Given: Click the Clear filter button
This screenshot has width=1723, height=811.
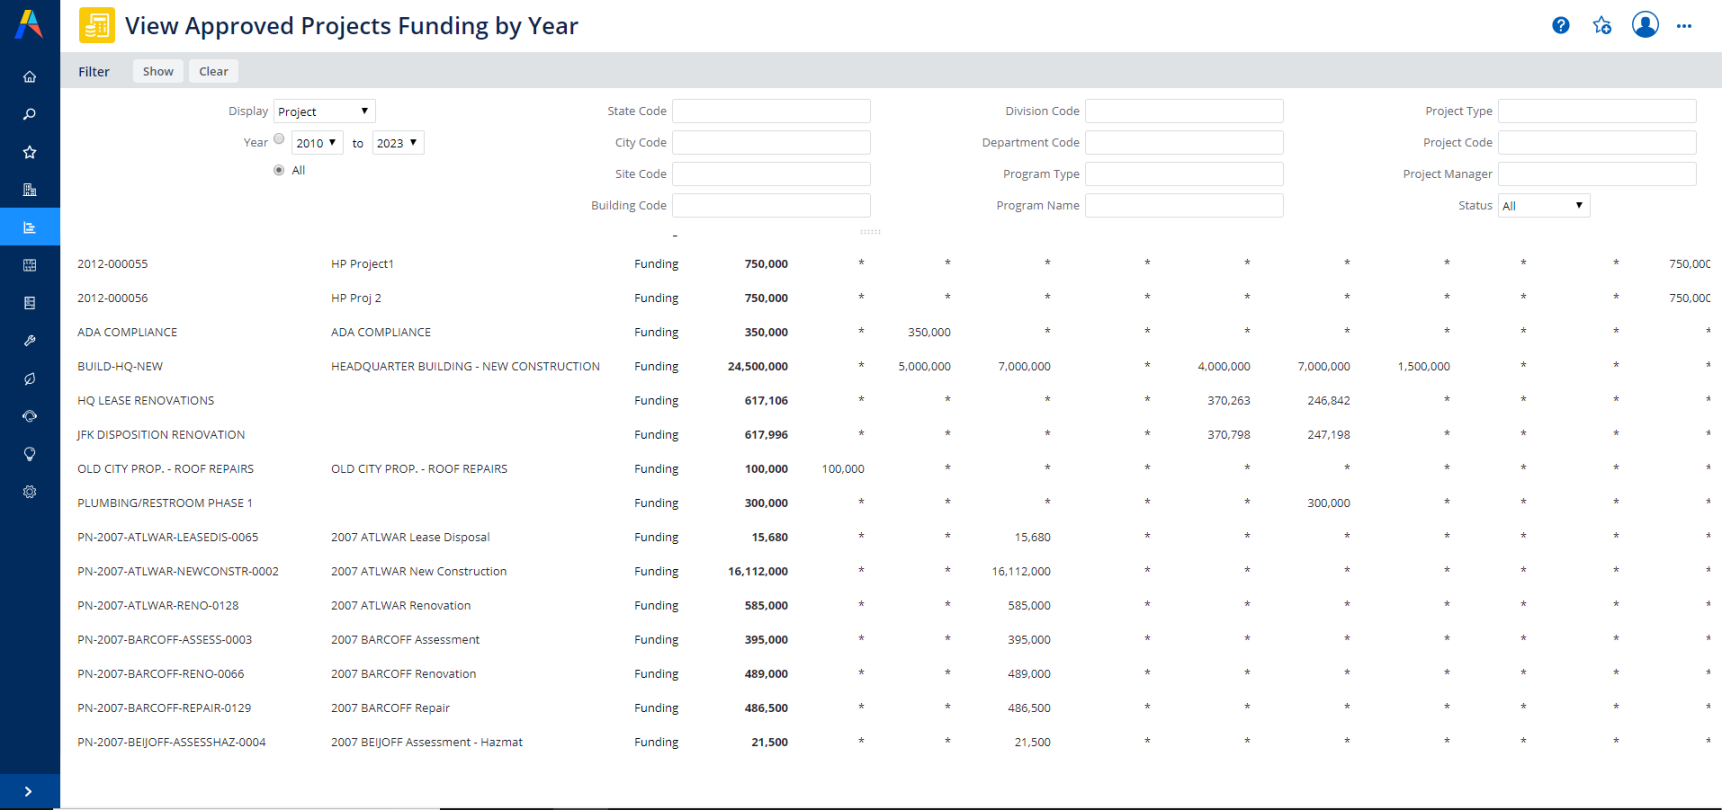Looking at the screenshot, I should click(213, 71).
